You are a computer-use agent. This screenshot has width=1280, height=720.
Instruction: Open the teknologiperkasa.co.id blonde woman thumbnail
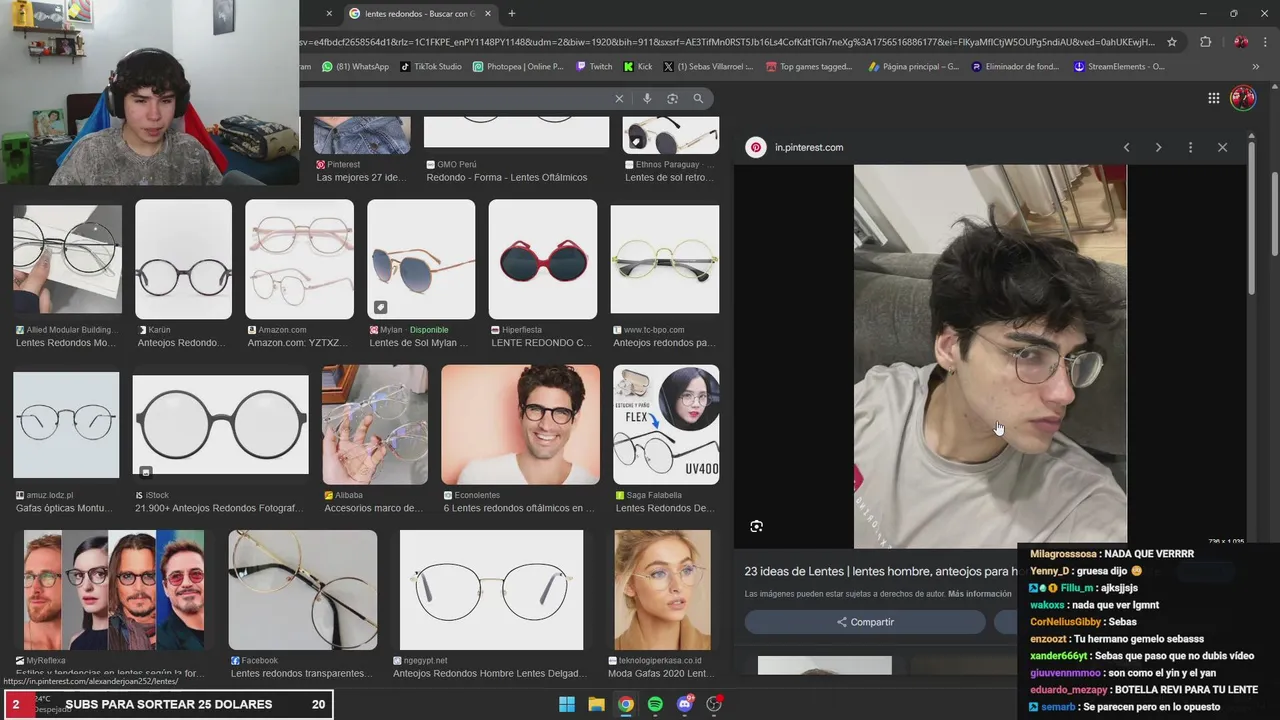pos(663,590)
